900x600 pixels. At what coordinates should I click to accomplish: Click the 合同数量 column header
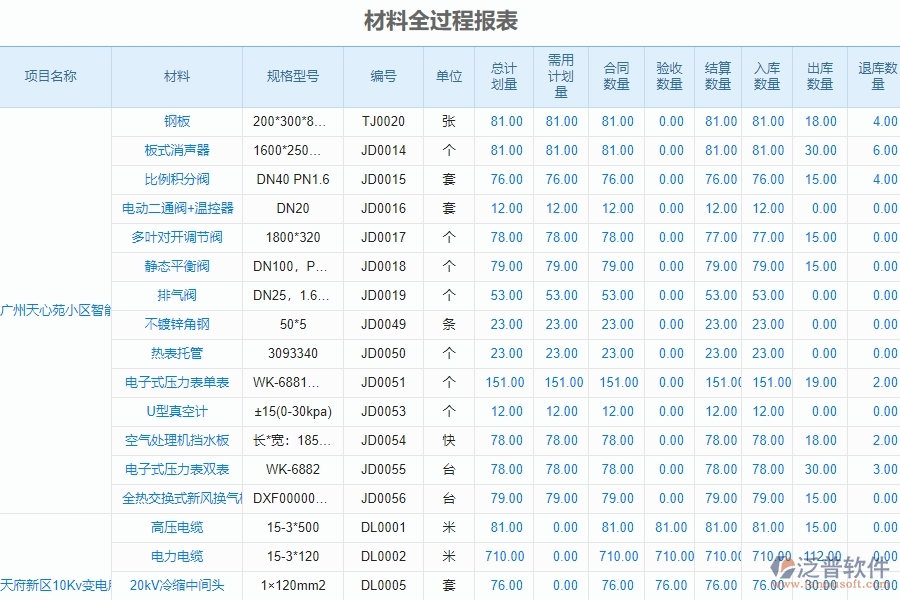(x=614, y=76)
